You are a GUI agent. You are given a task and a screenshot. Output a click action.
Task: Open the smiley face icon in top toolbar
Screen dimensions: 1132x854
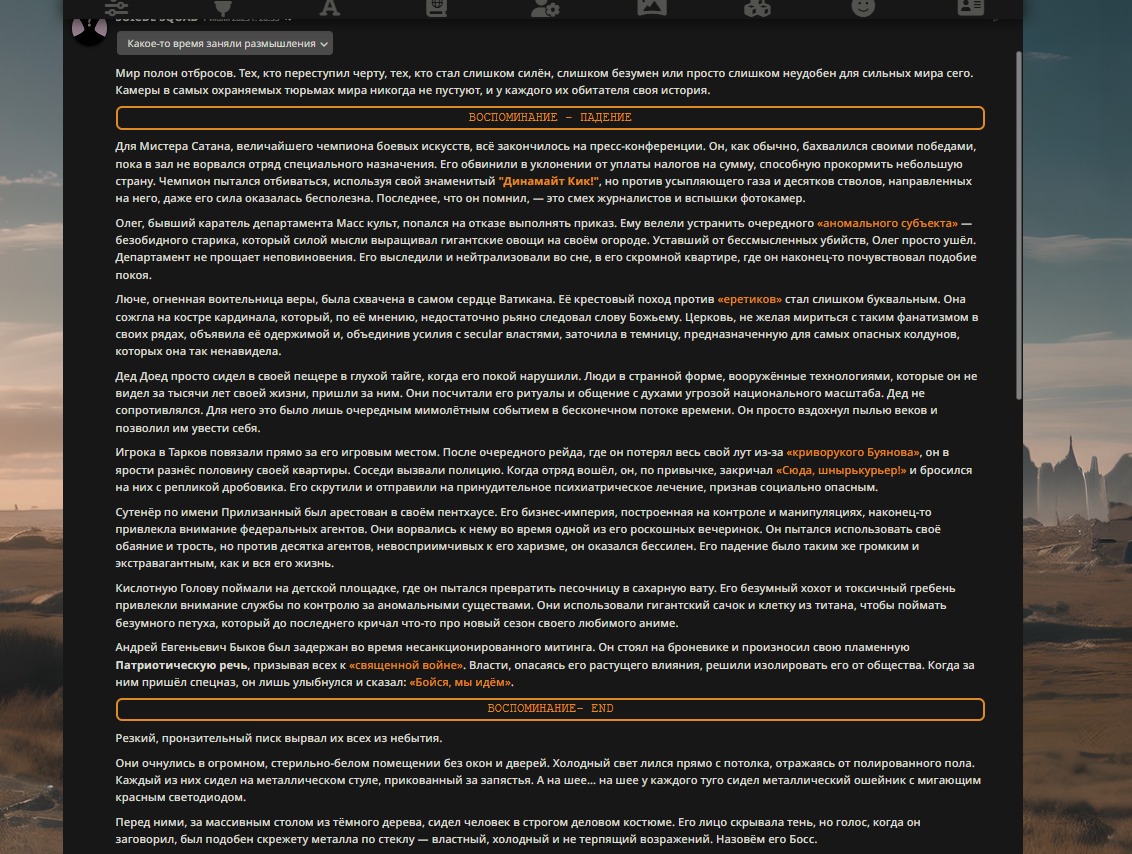[863, 8]
